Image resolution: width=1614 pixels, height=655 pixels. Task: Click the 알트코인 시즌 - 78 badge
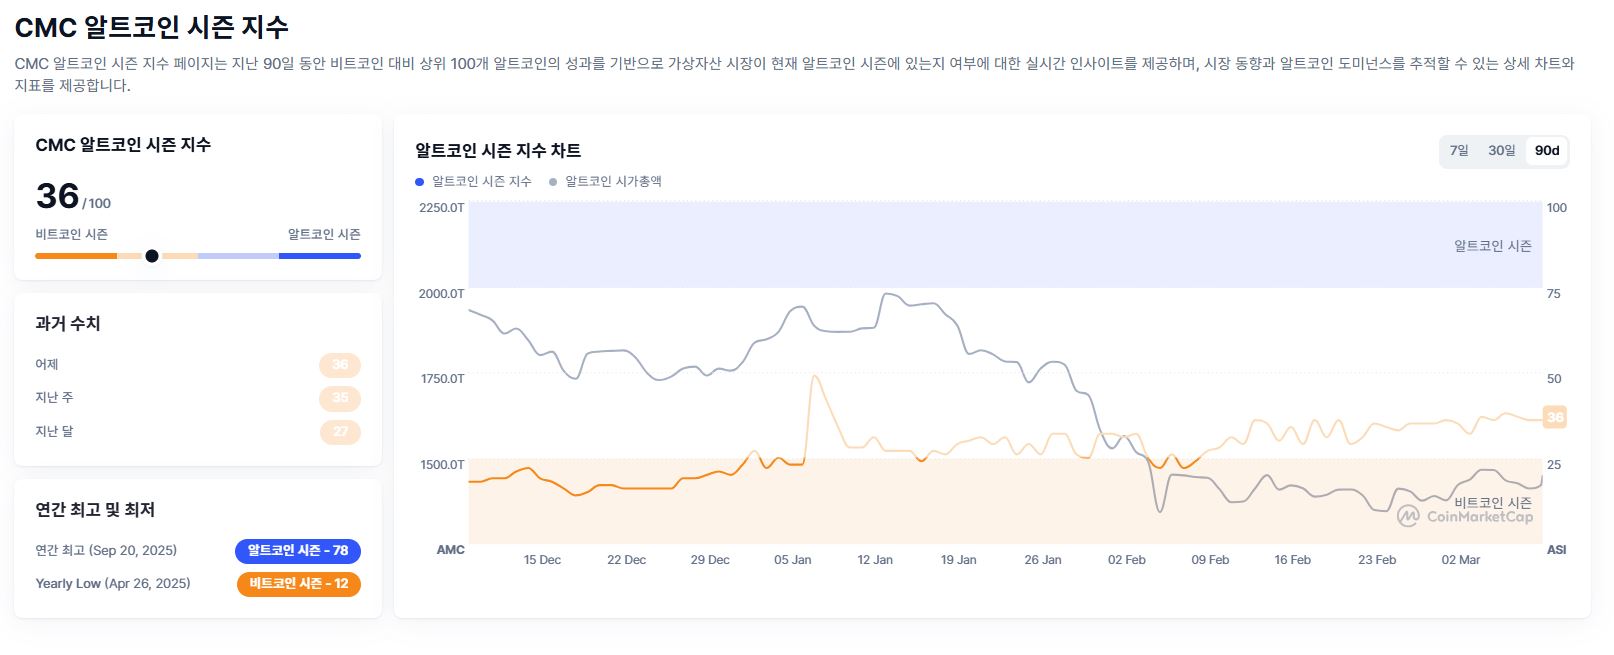(298, 551)
